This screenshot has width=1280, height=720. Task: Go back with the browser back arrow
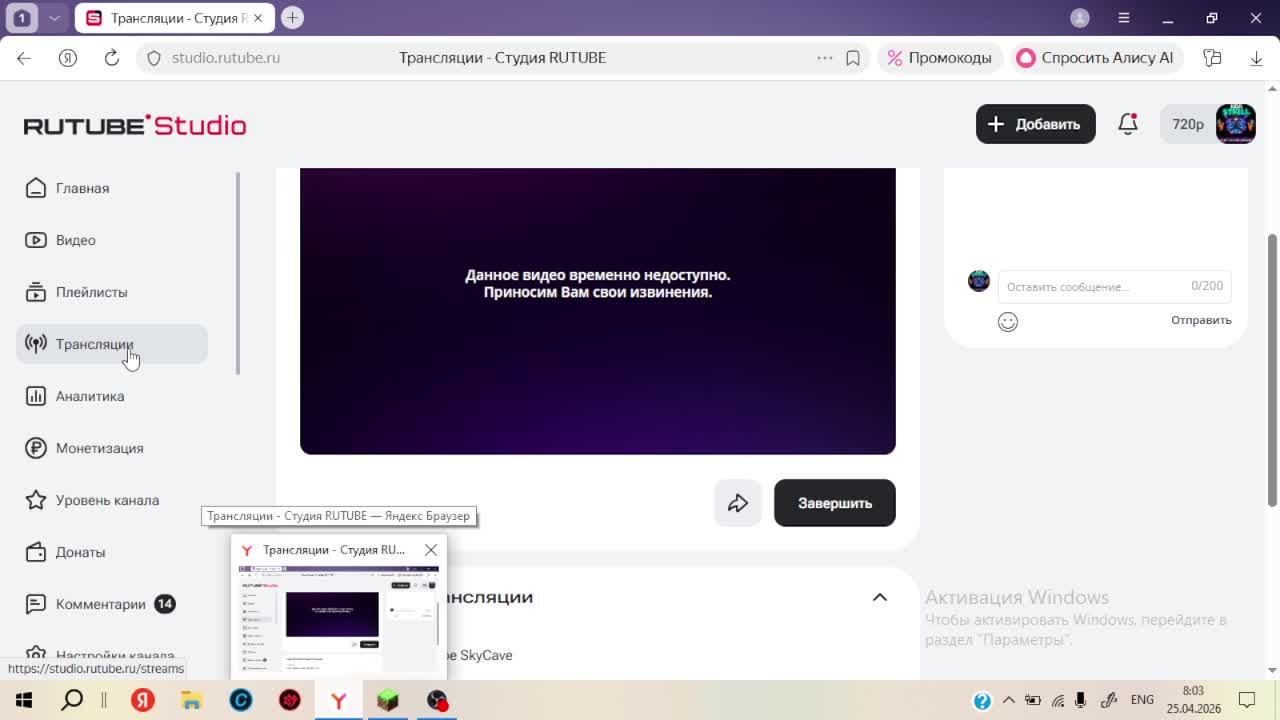[x=24, y=58]
